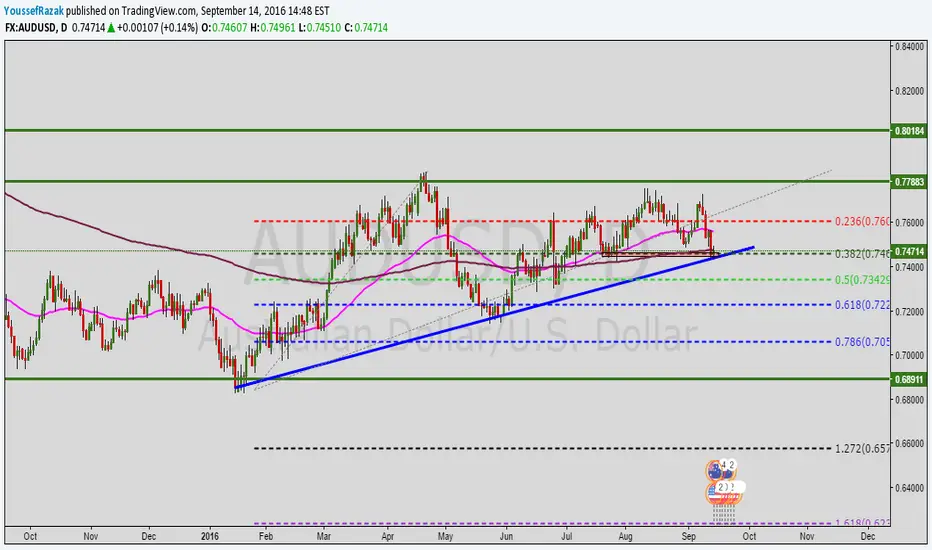Viewport: 932px width, 550px height.
Task: Select the blue ascending trendline
Action: pos(495,318)
